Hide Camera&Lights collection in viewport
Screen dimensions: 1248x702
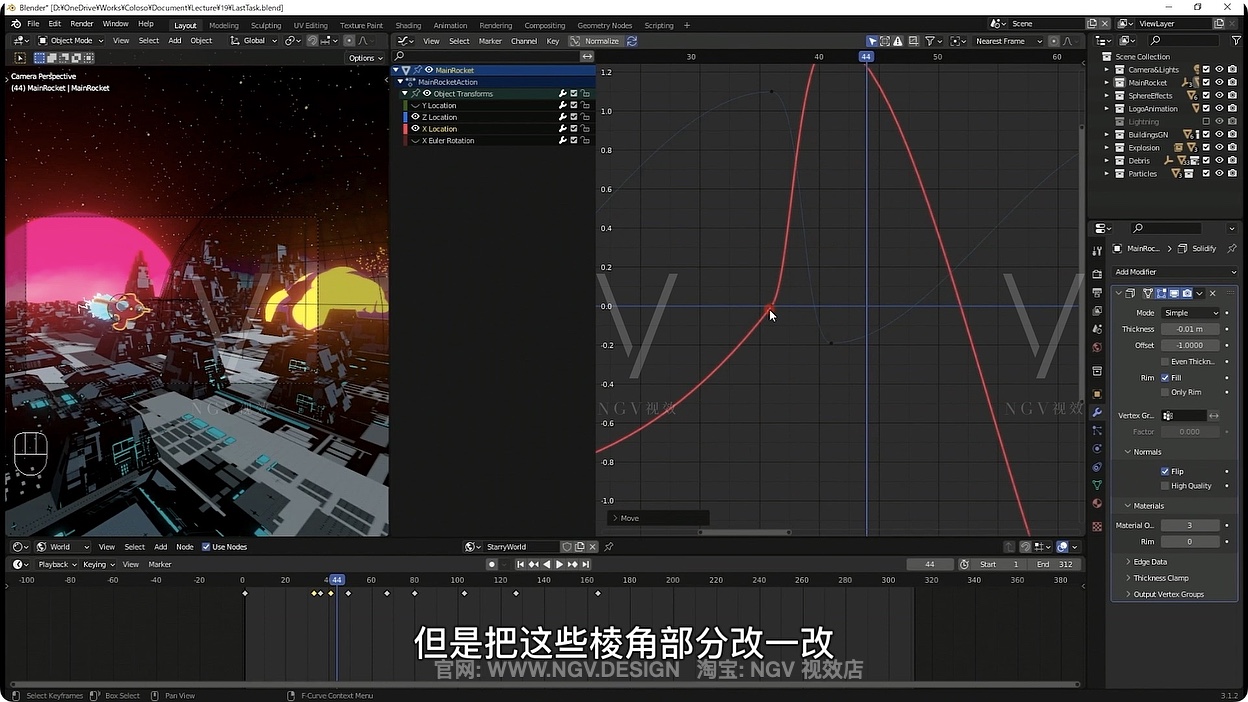pyautogui.click(x=1219, y=69)
